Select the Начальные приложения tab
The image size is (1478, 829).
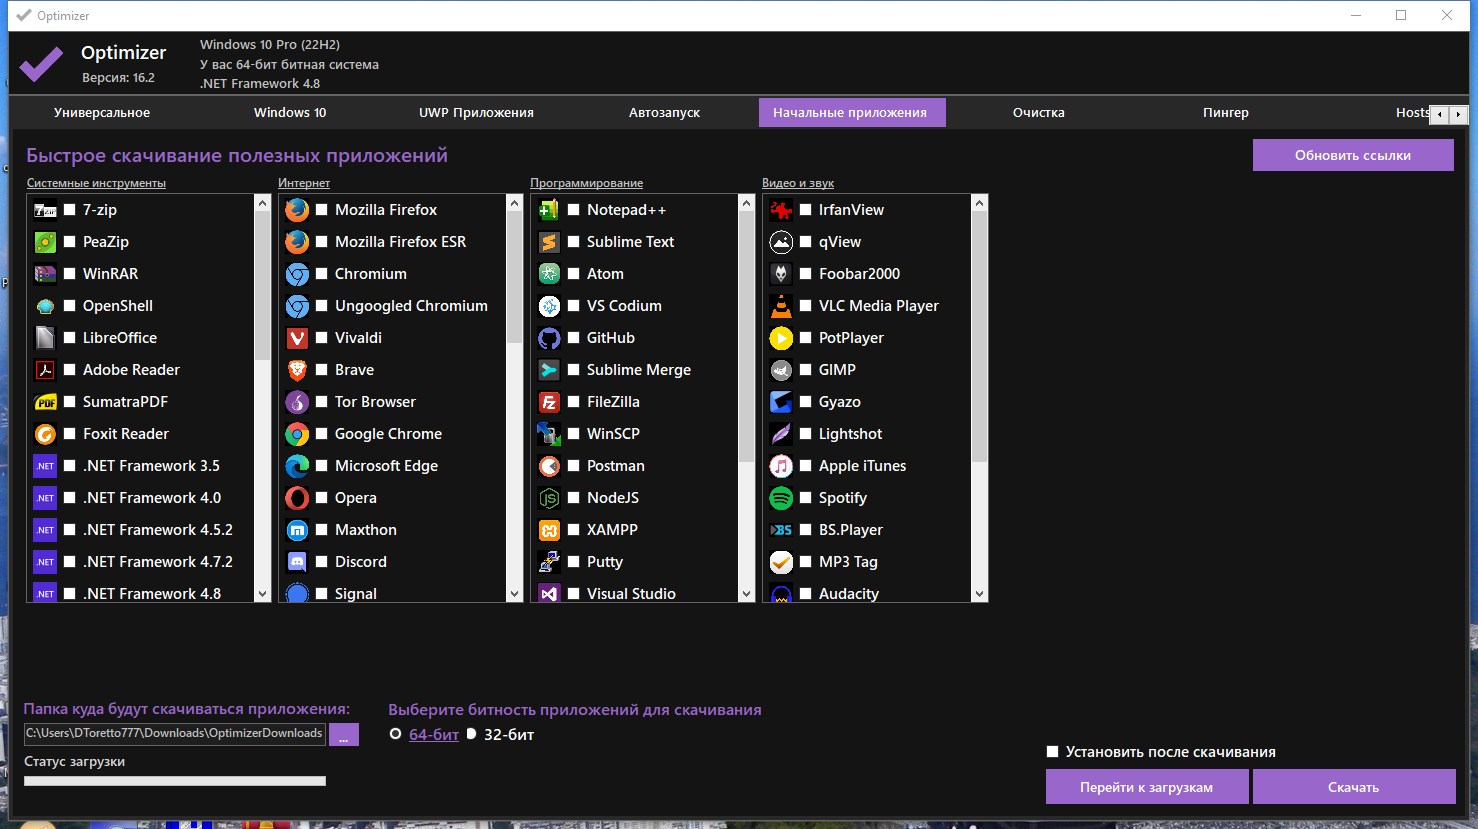tap(850, 113)
